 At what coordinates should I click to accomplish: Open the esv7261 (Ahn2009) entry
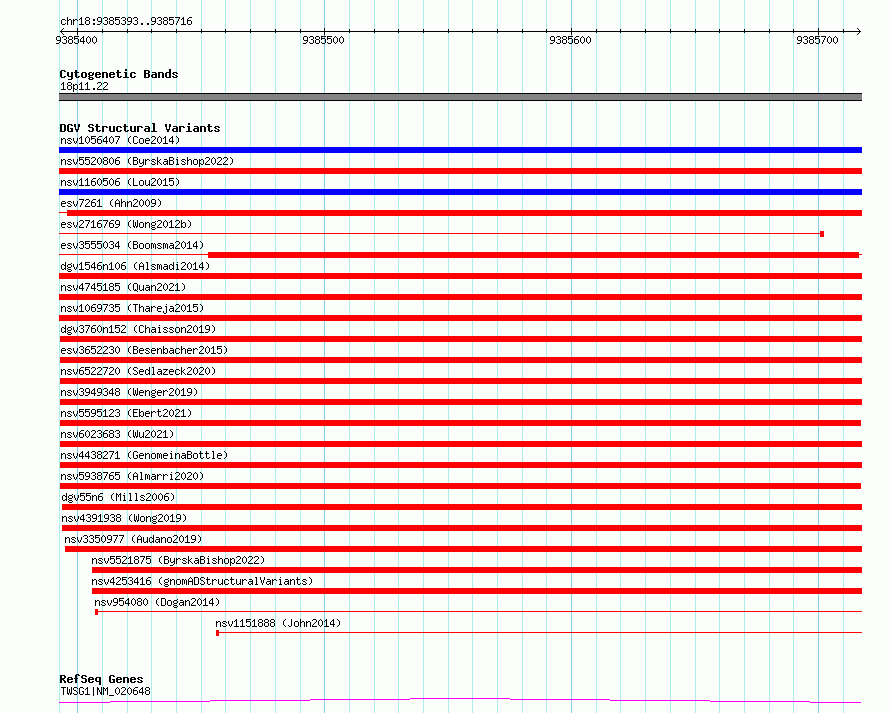[x=111, y=203]
